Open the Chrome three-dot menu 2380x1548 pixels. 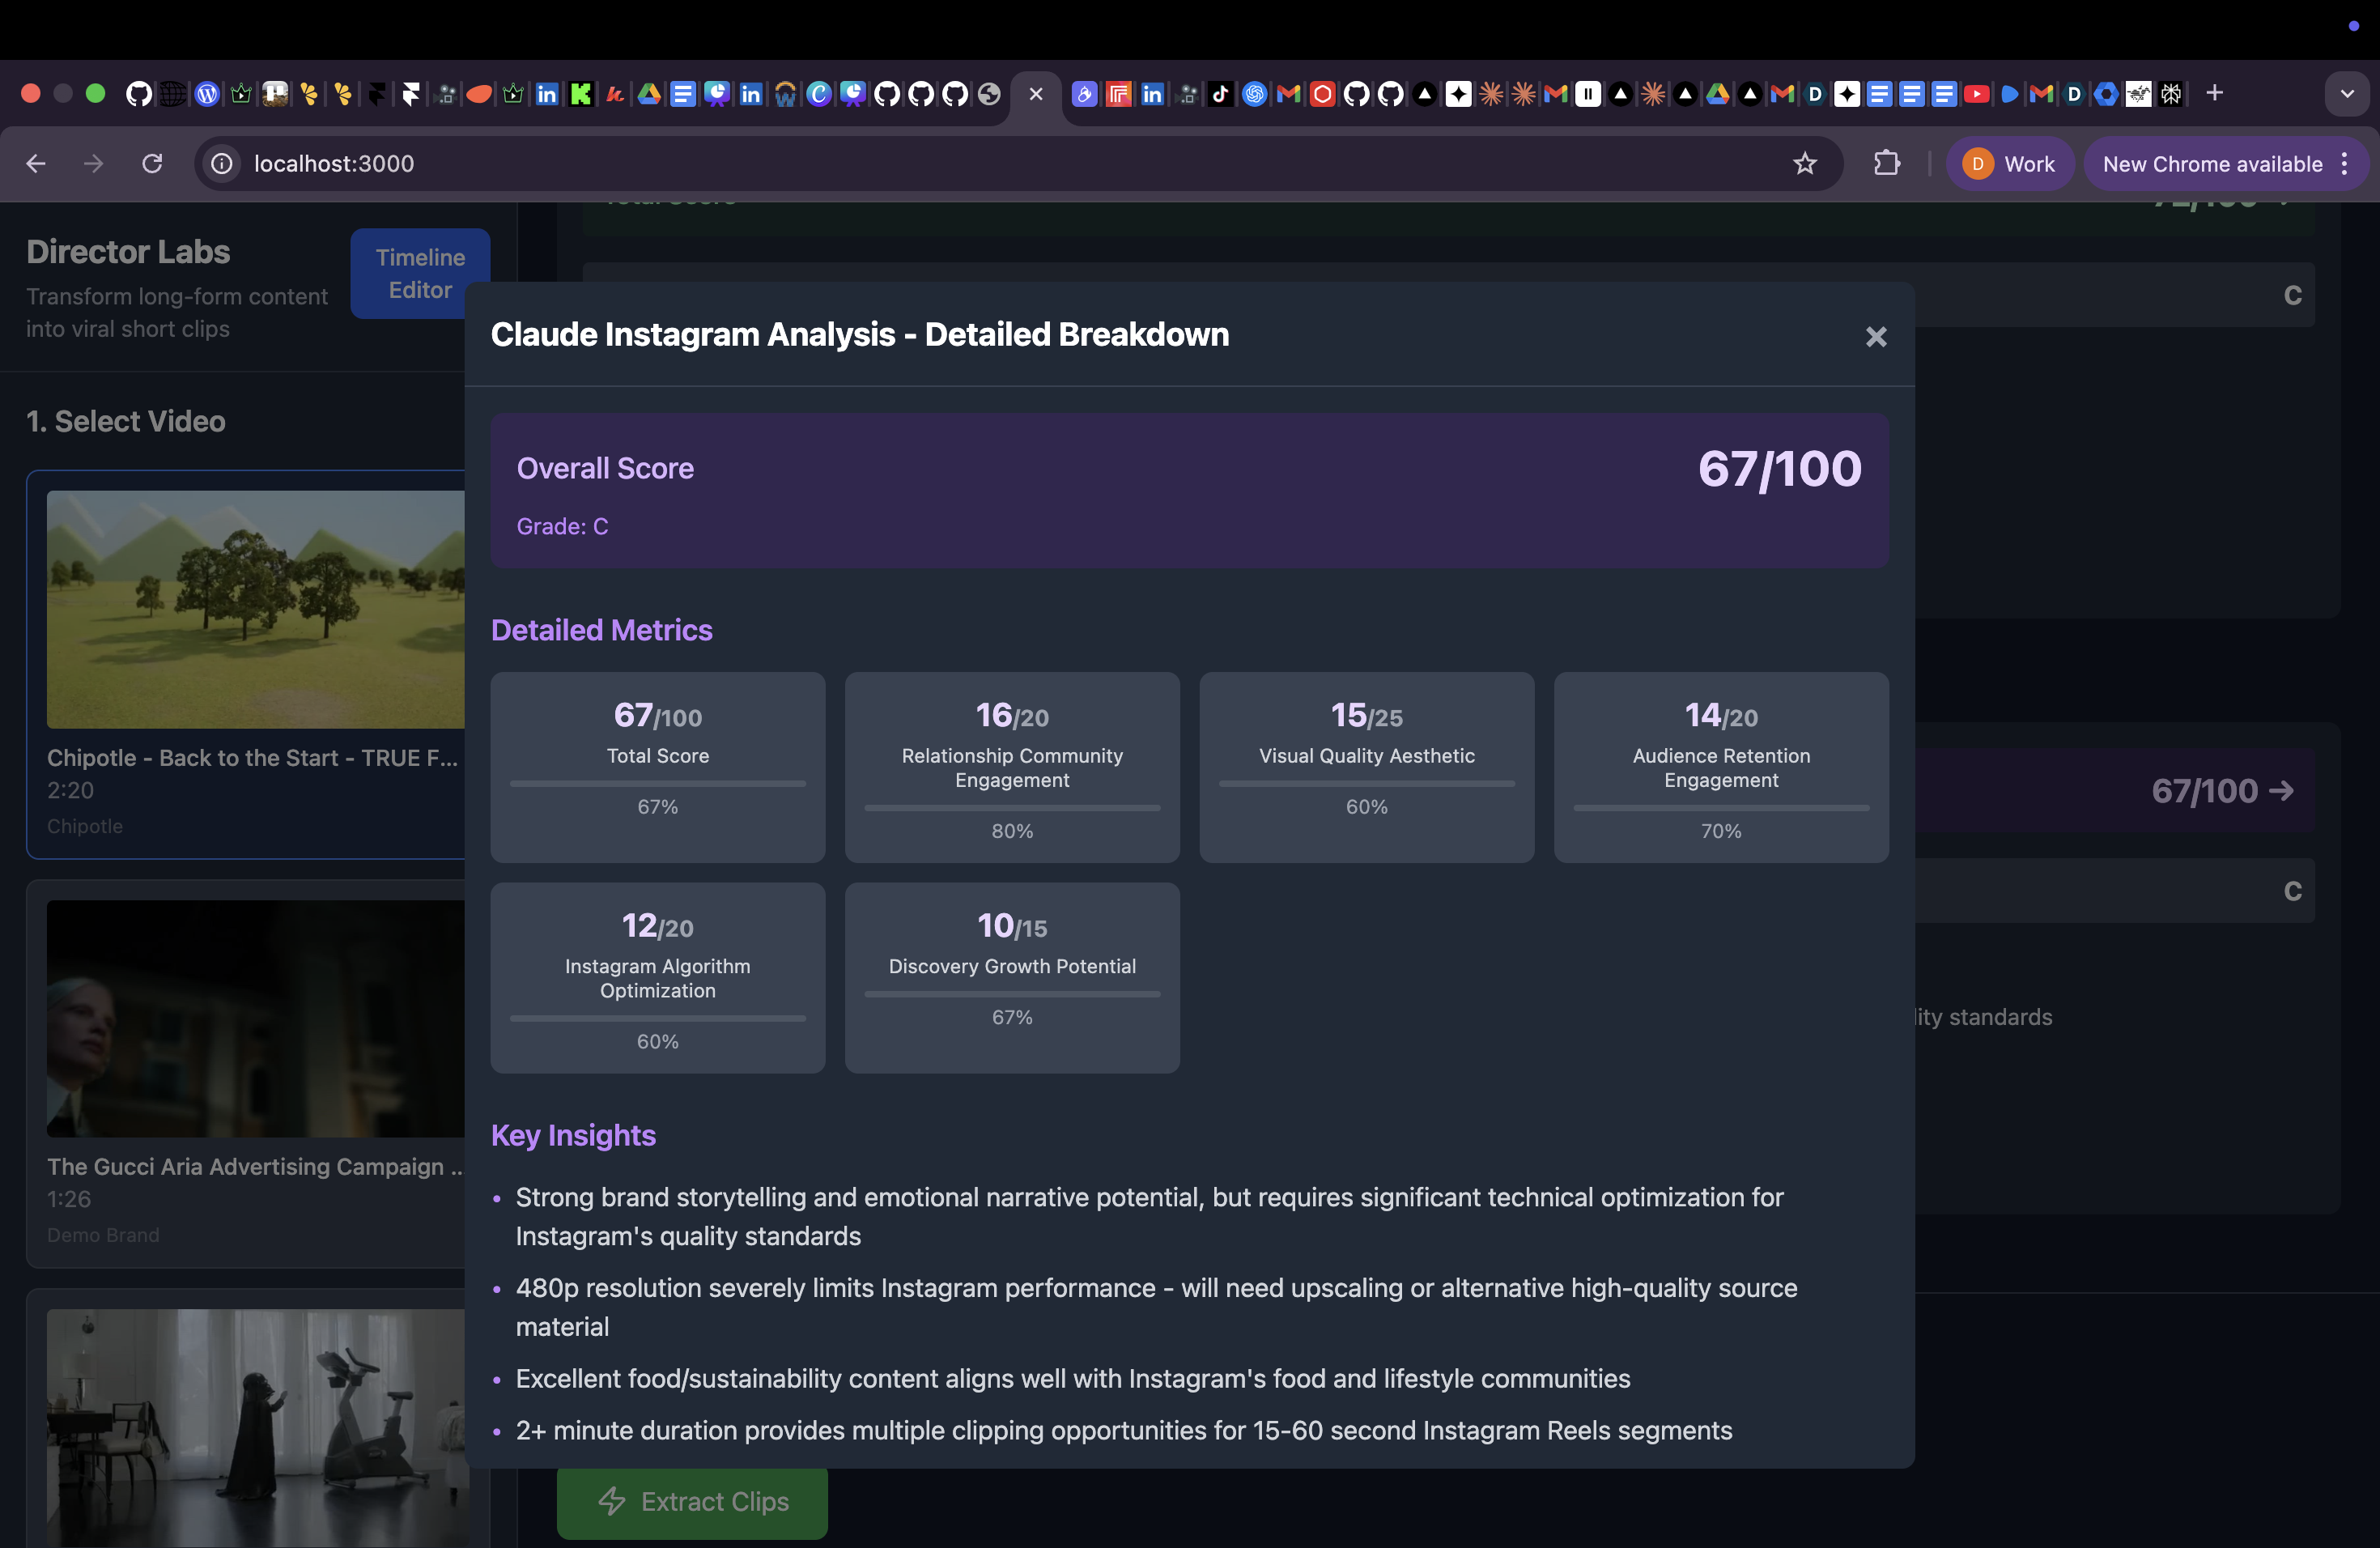(x=2345, y=164)
